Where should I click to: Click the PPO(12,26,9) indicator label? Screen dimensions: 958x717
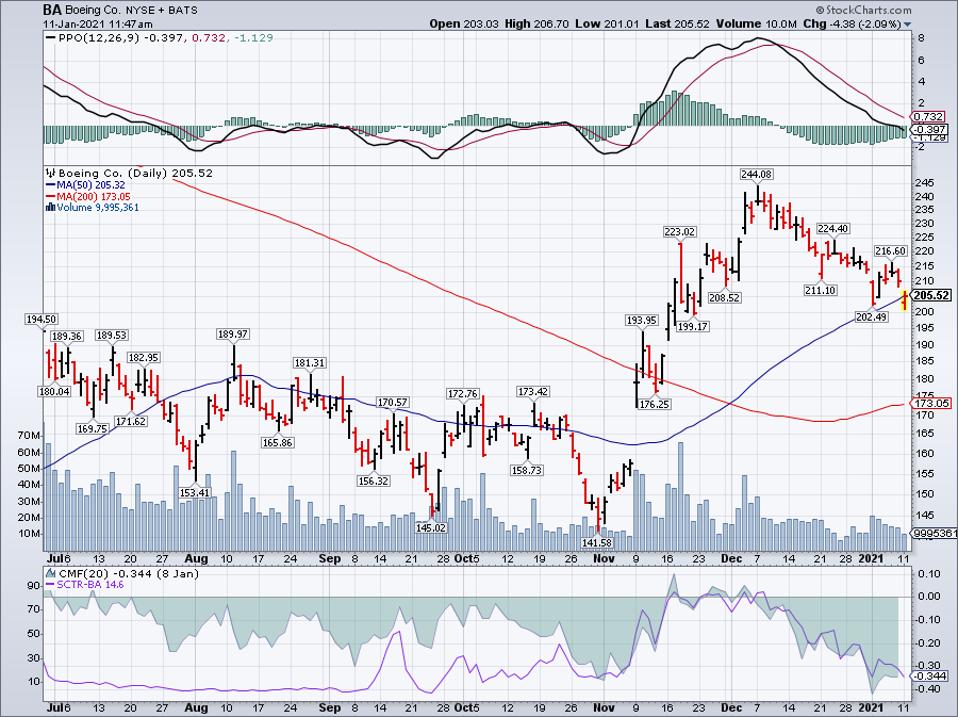(99, 38)
